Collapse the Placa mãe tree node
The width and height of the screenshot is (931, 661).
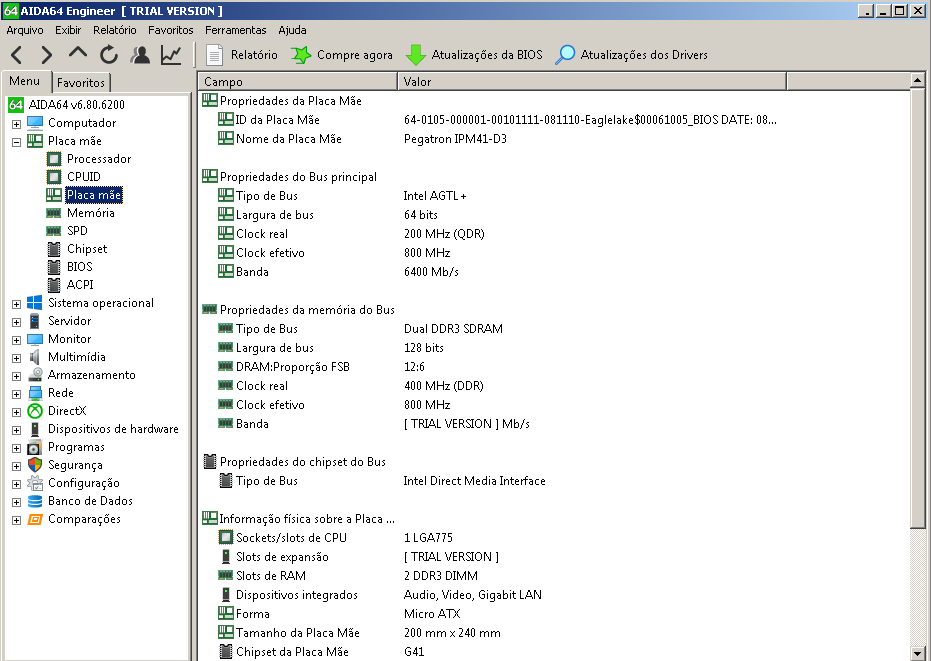click(17, 142)
